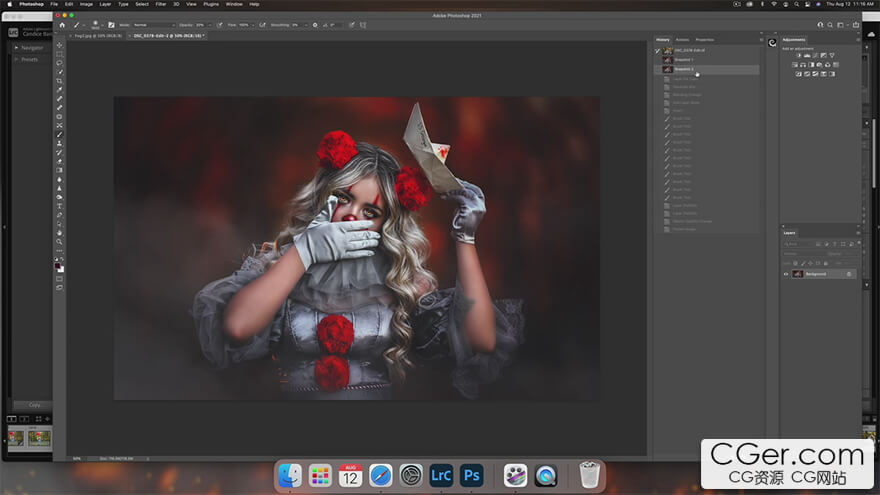This screenshot has height=495, width=880.
Task: Open the Edit Toolbar three-dots button
Action: coord(59,251)
